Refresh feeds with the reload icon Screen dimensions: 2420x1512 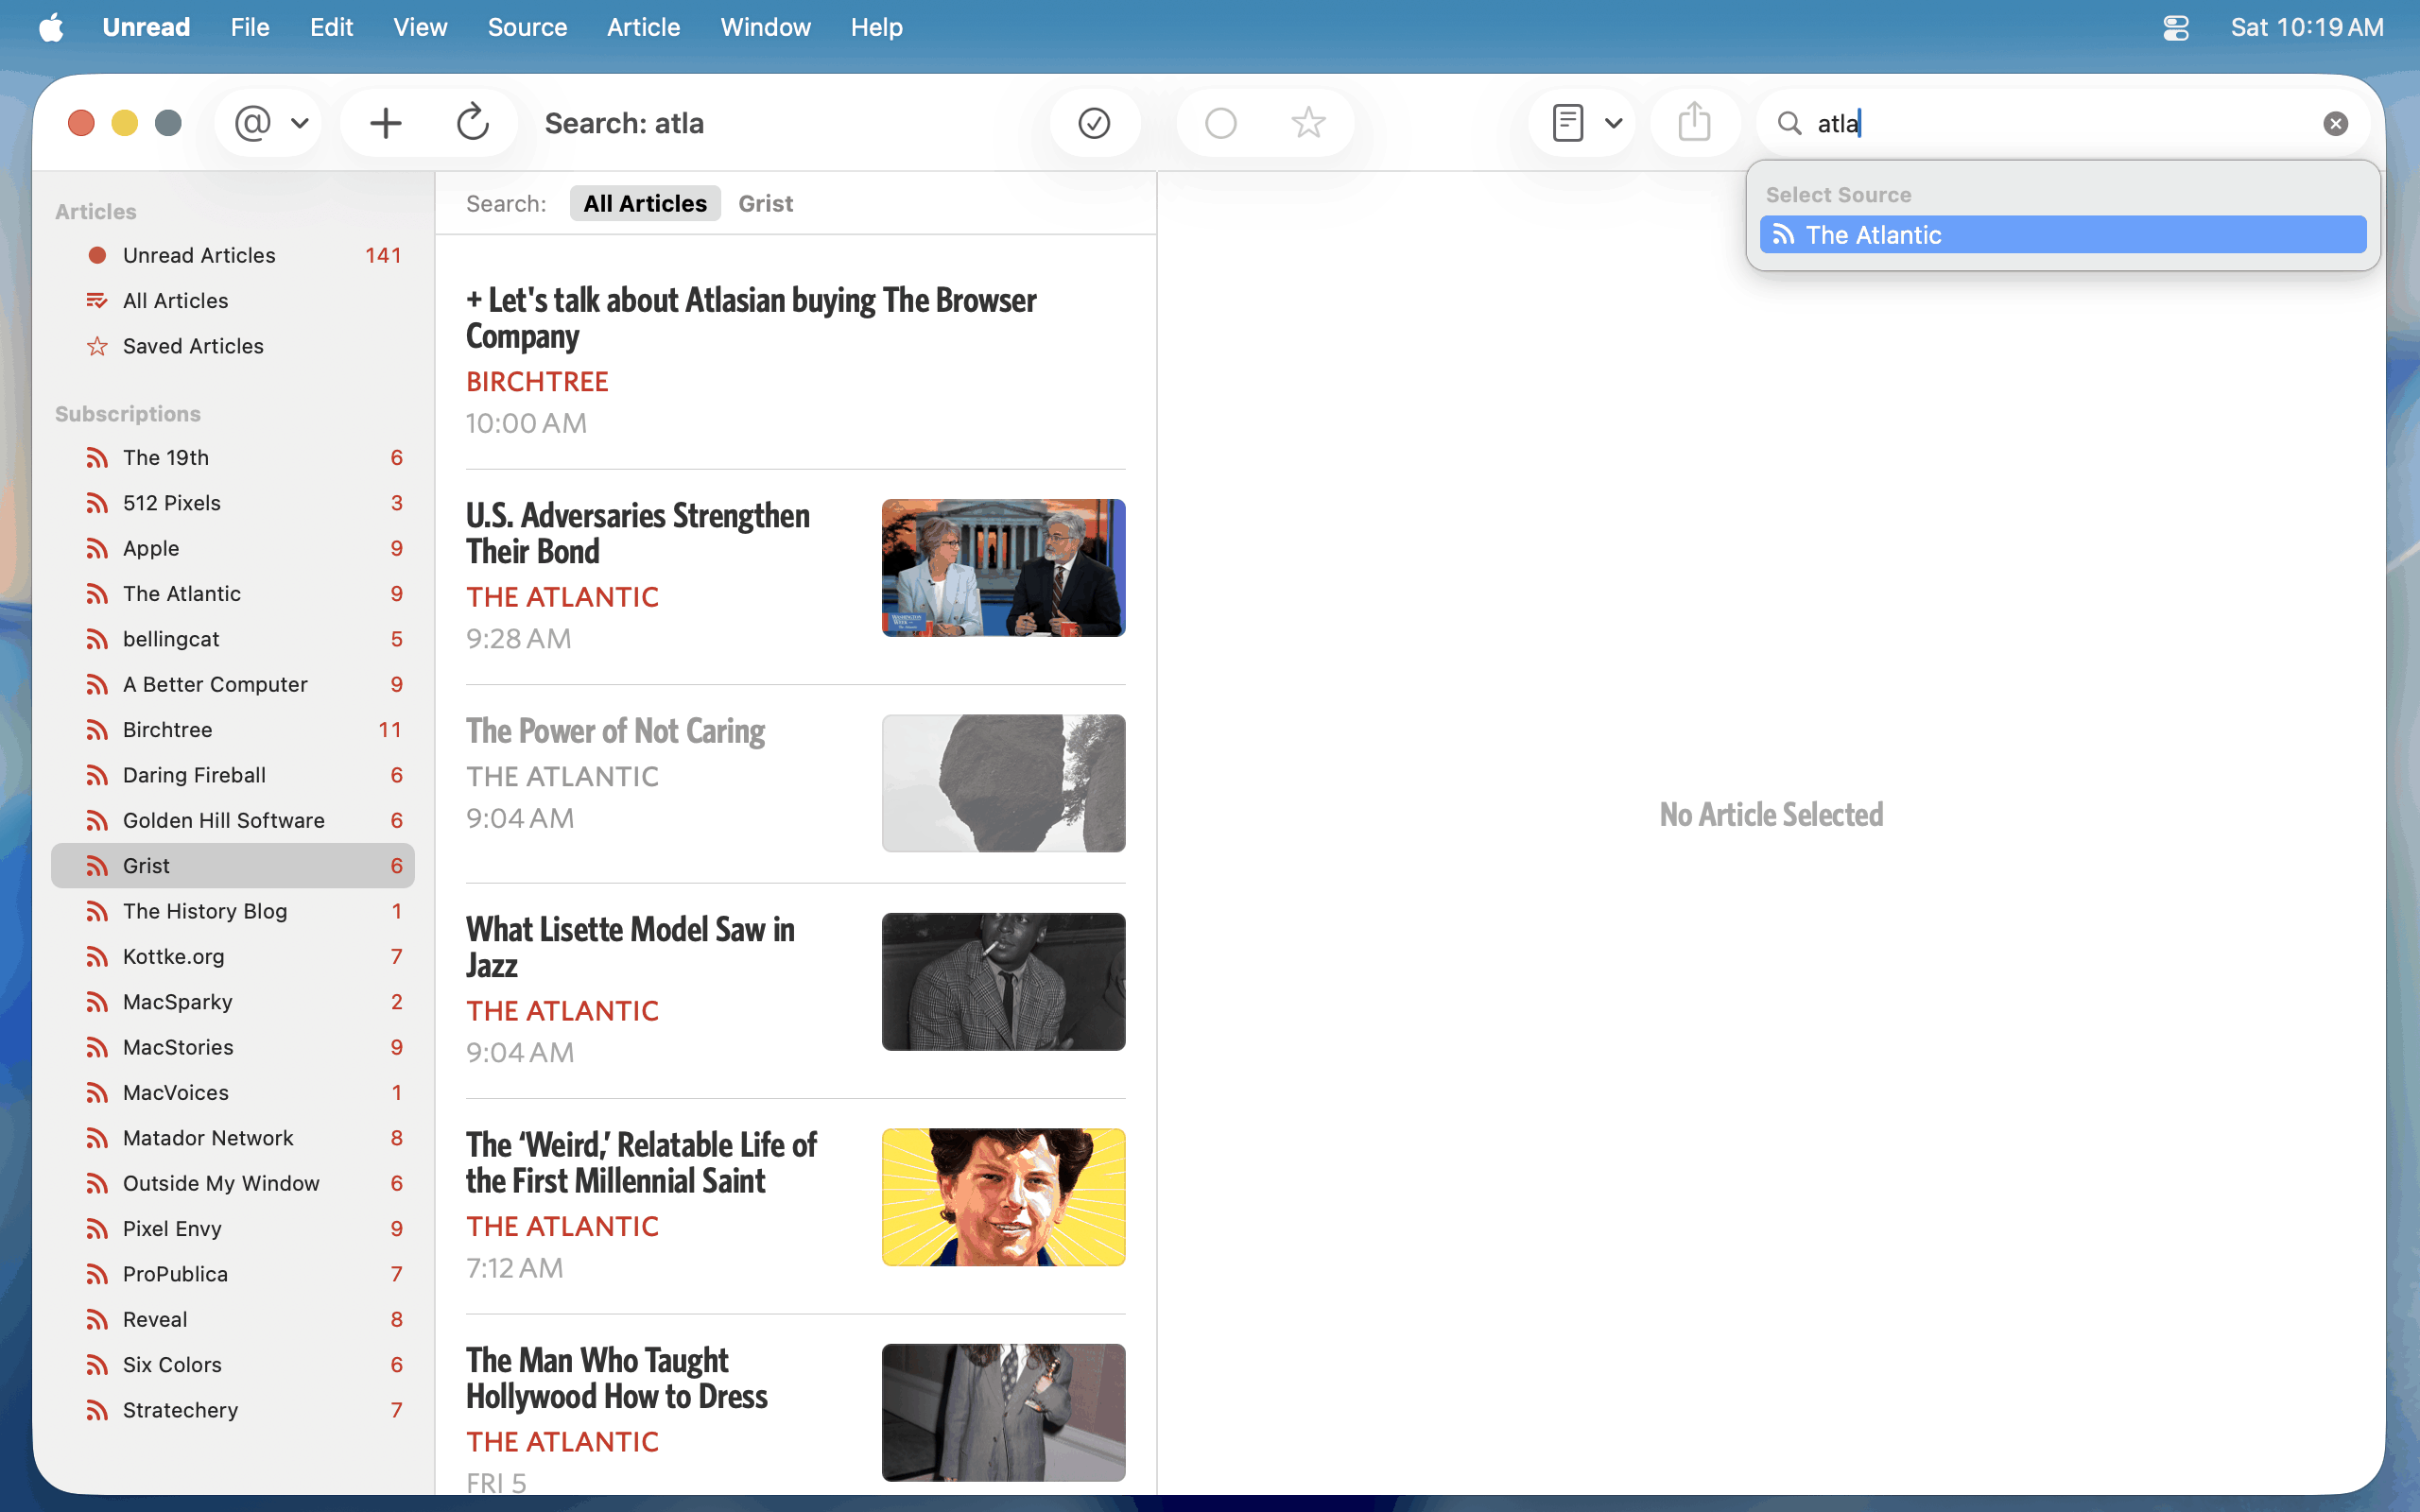(472, 123)
